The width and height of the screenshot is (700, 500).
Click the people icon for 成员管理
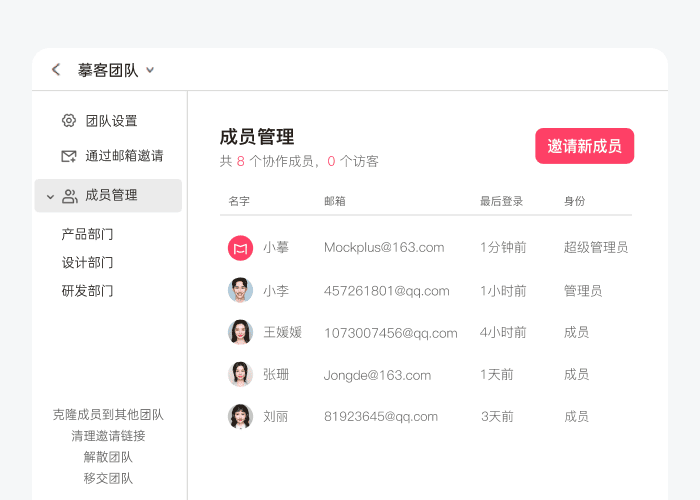point(70,196)
